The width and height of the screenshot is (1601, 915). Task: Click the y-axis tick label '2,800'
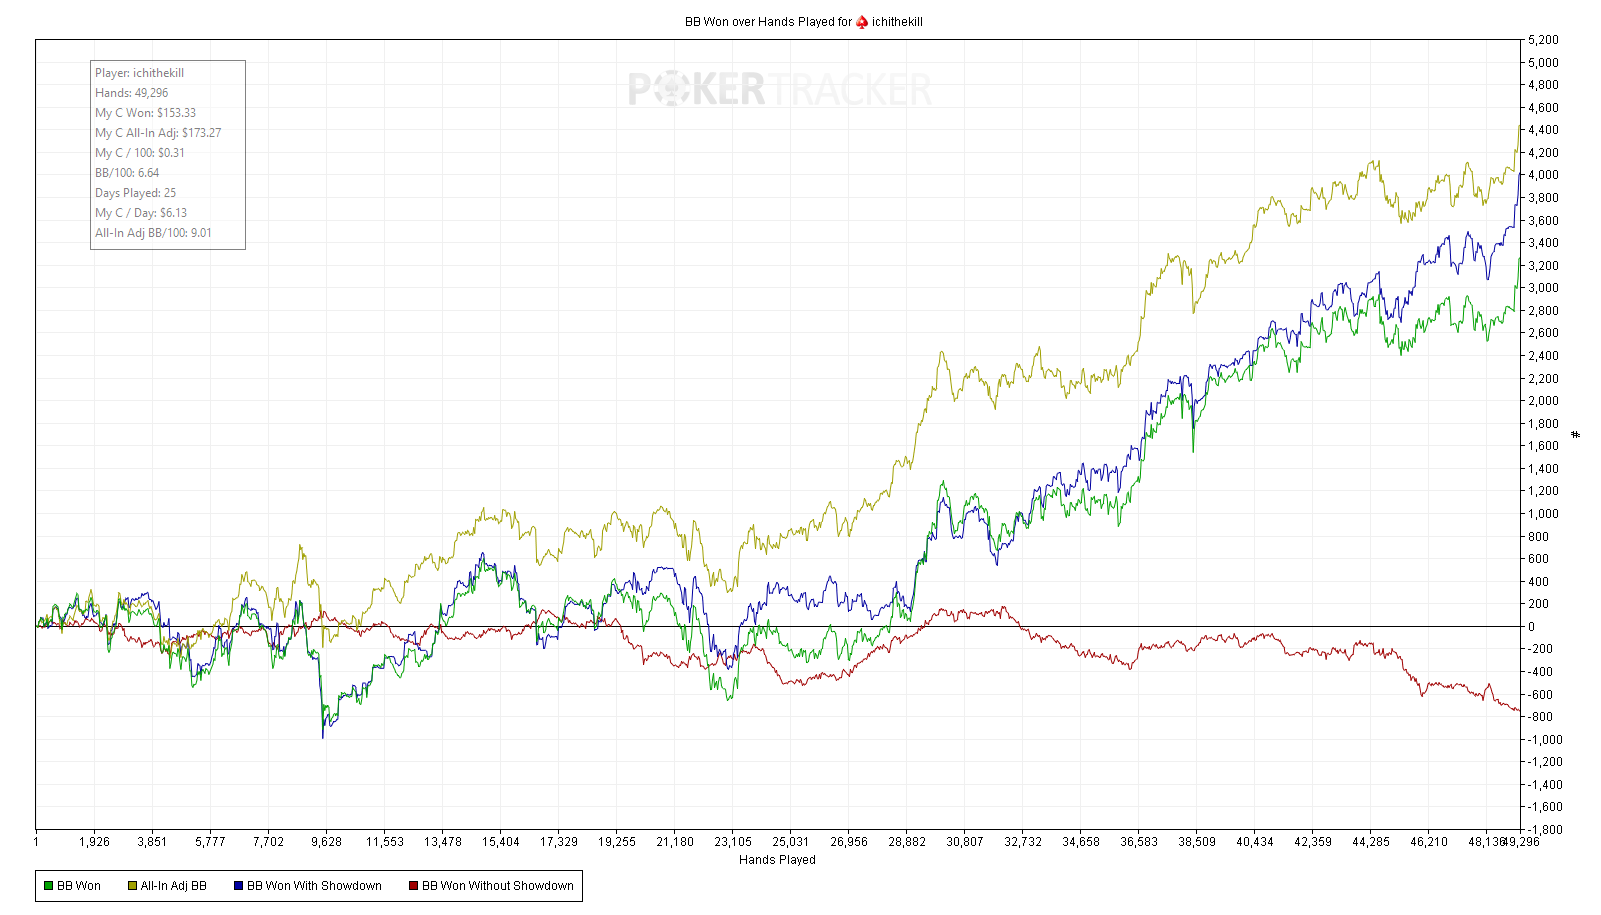1543,311
